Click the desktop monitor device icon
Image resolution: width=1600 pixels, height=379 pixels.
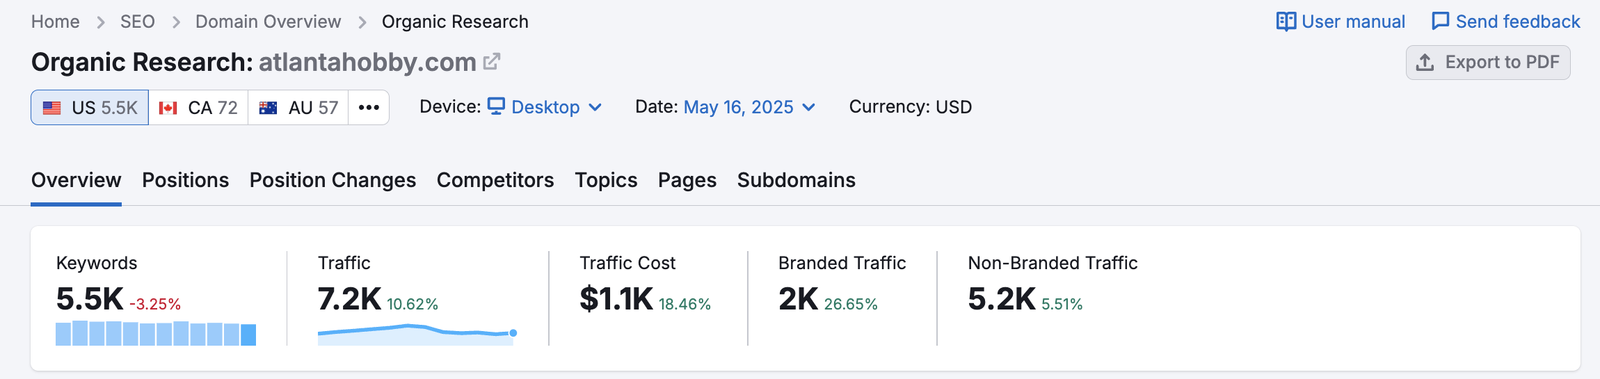496,106
